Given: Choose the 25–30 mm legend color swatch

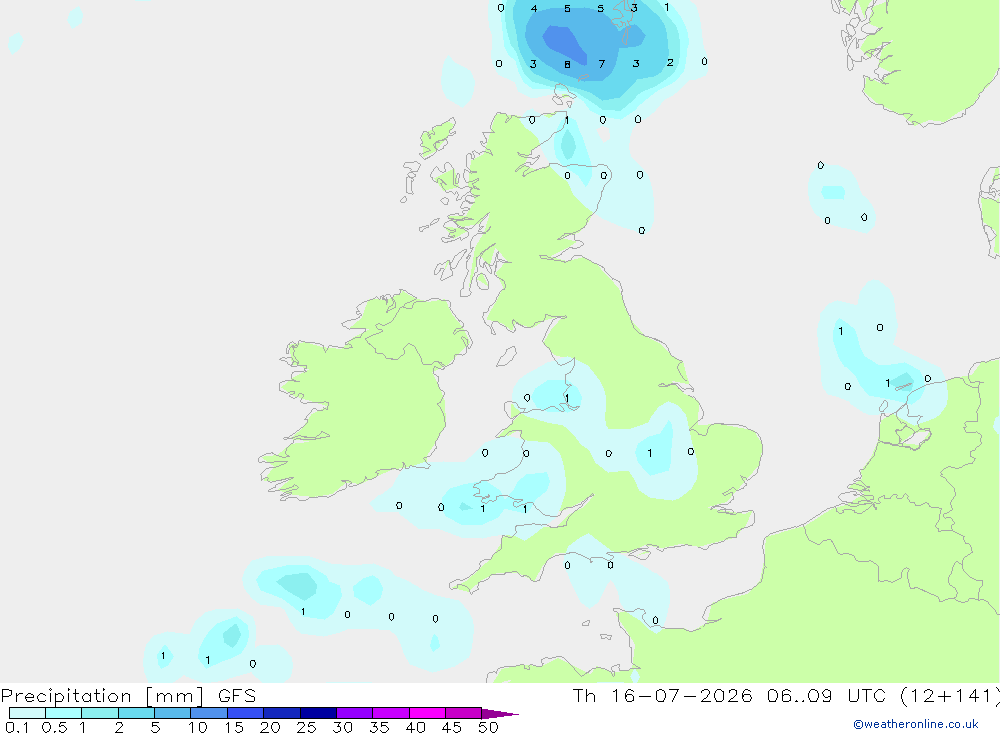Looking at the screenshot, I should pyautogui.click(x=318, y=713).
